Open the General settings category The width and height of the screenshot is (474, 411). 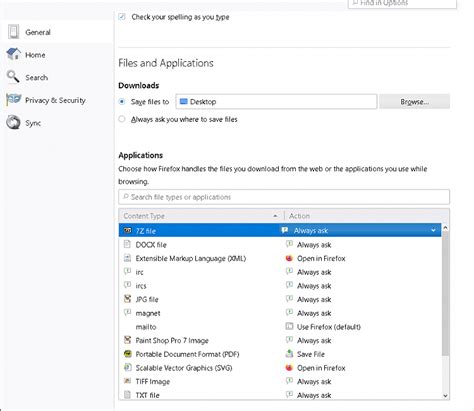pyautogui.click(x=57, y=32)
